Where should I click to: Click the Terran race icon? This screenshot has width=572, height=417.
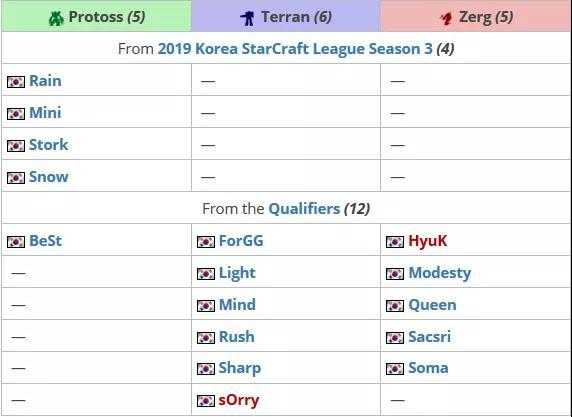248,18
